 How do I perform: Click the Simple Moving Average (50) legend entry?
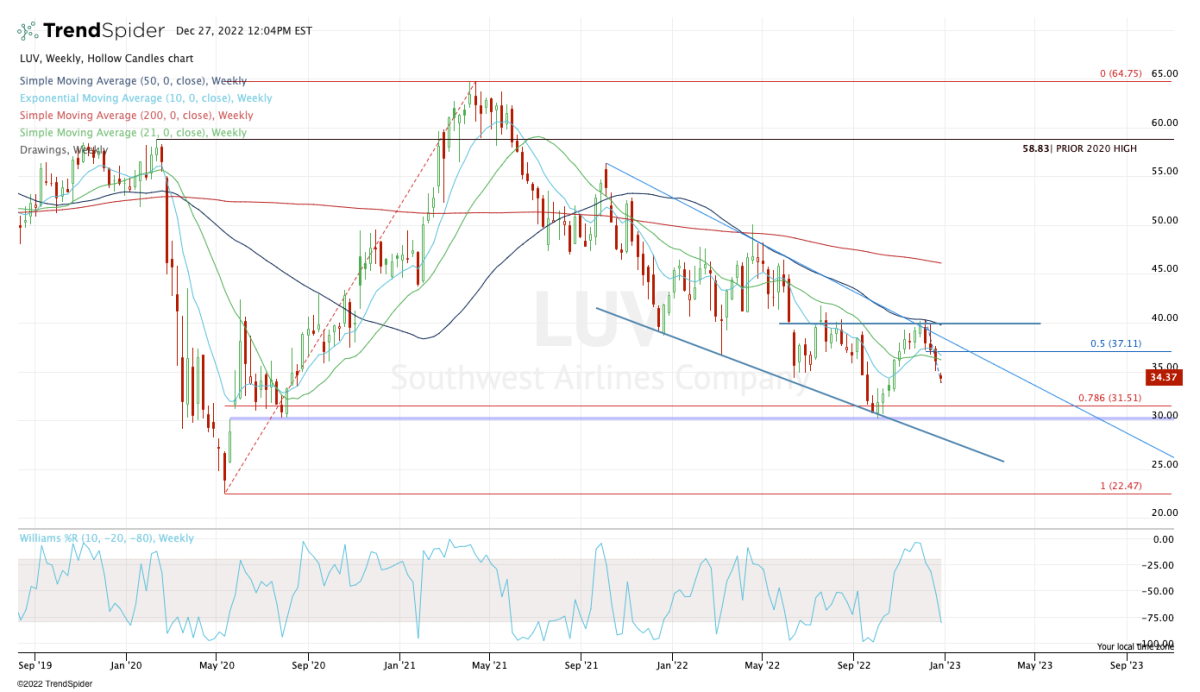pyautogui.click(x=132, y=81)
